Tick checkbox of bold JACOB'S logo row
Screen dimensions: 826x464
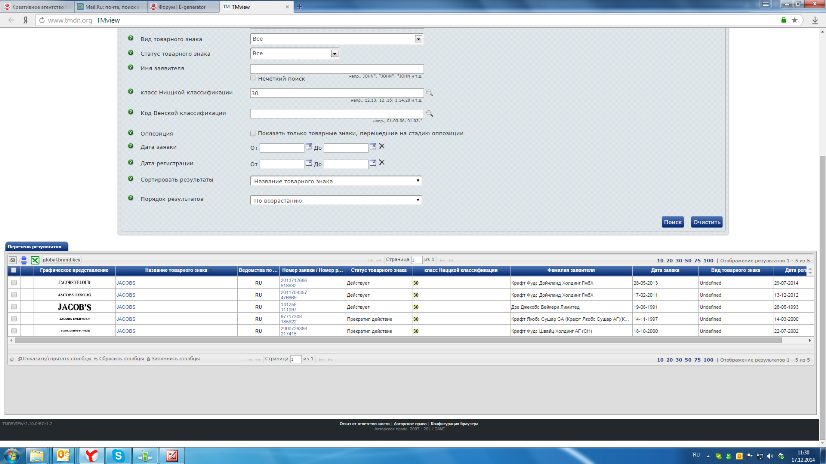coord(14,307)
